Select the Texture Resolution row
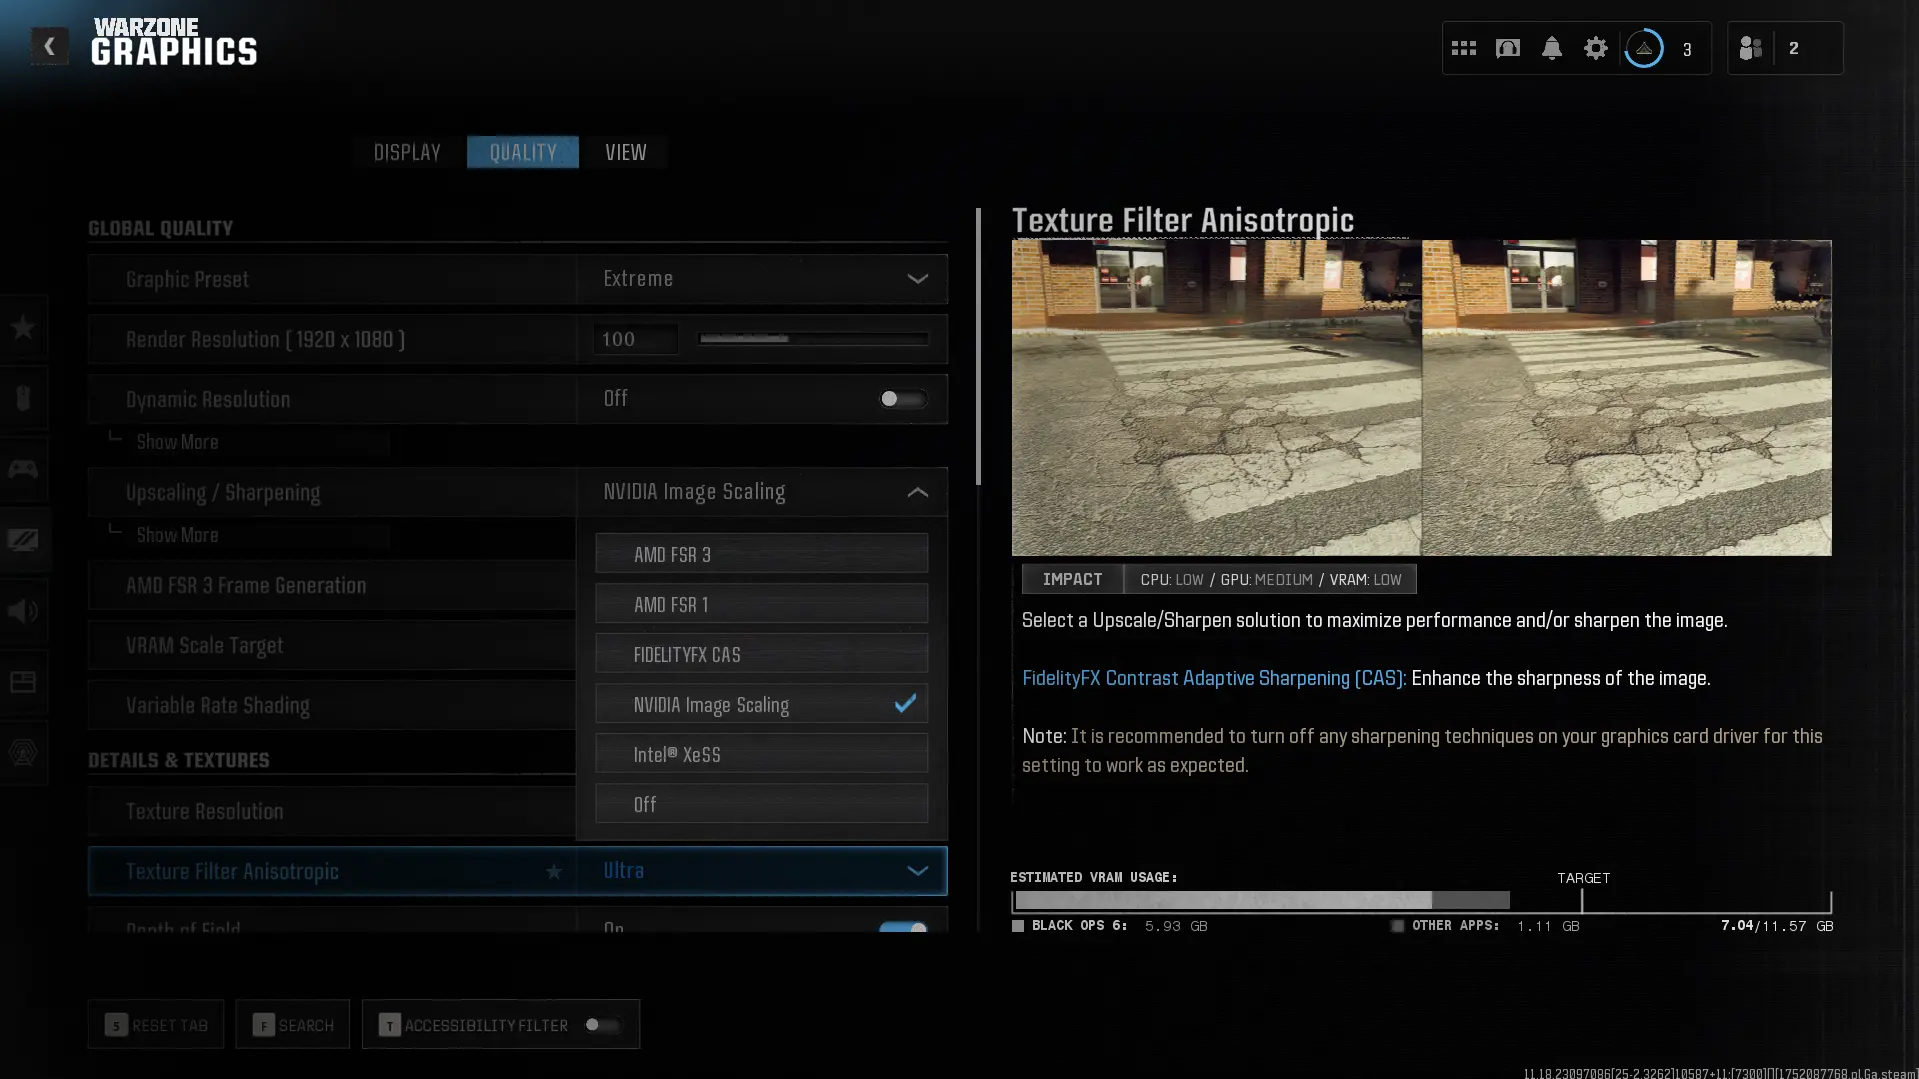The width and height of the screenshot is (1919, 1079). pos(332,811)
